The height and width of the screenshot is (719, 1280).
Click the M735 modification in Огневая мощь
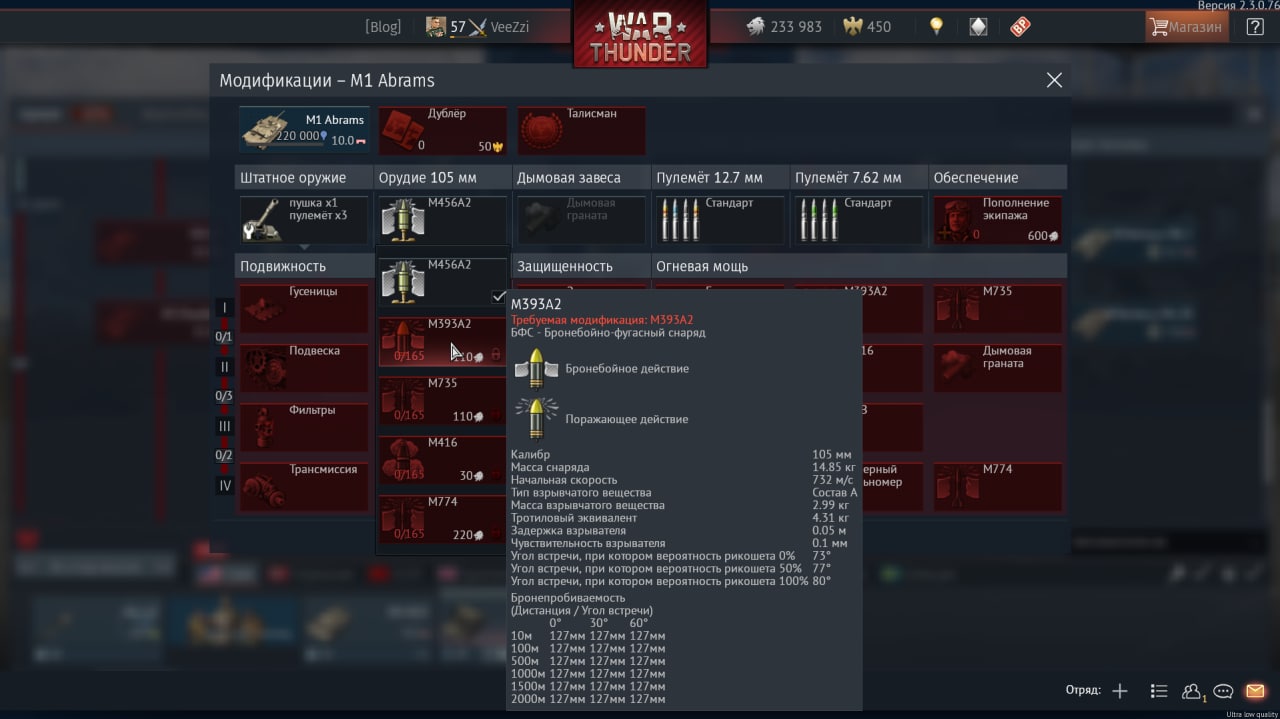(998, 308)
